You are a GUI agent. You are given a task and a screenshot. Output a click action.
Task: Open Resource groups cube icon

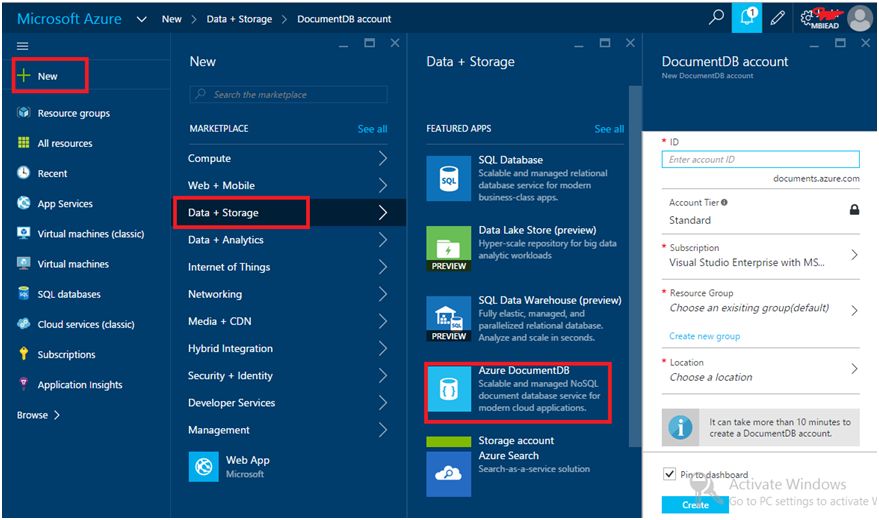pyautogui.click(x=24, y=112)
